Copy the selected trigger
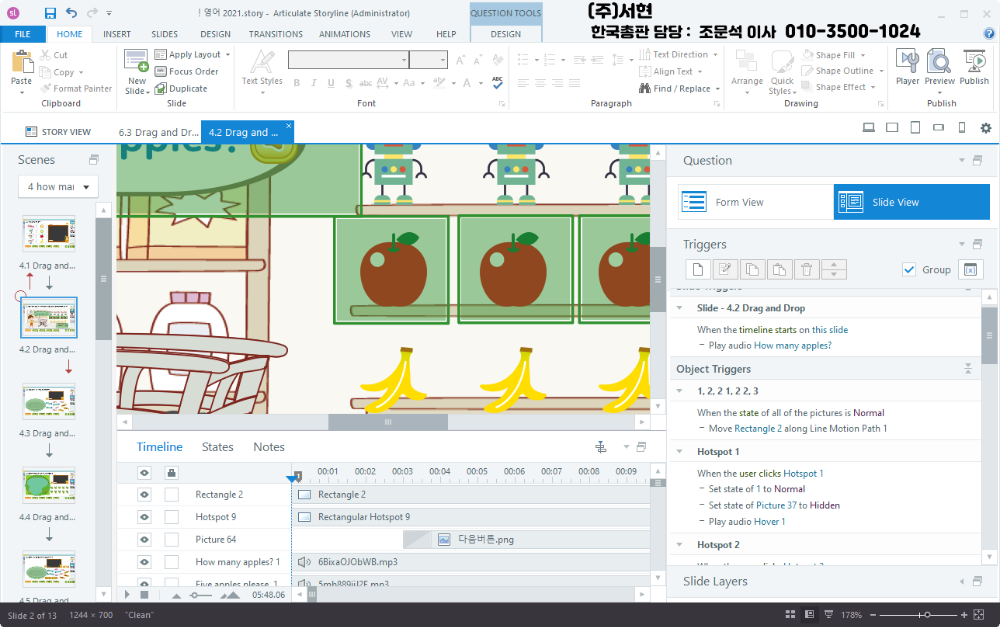 pyautogui.click(x=753, y=270)
